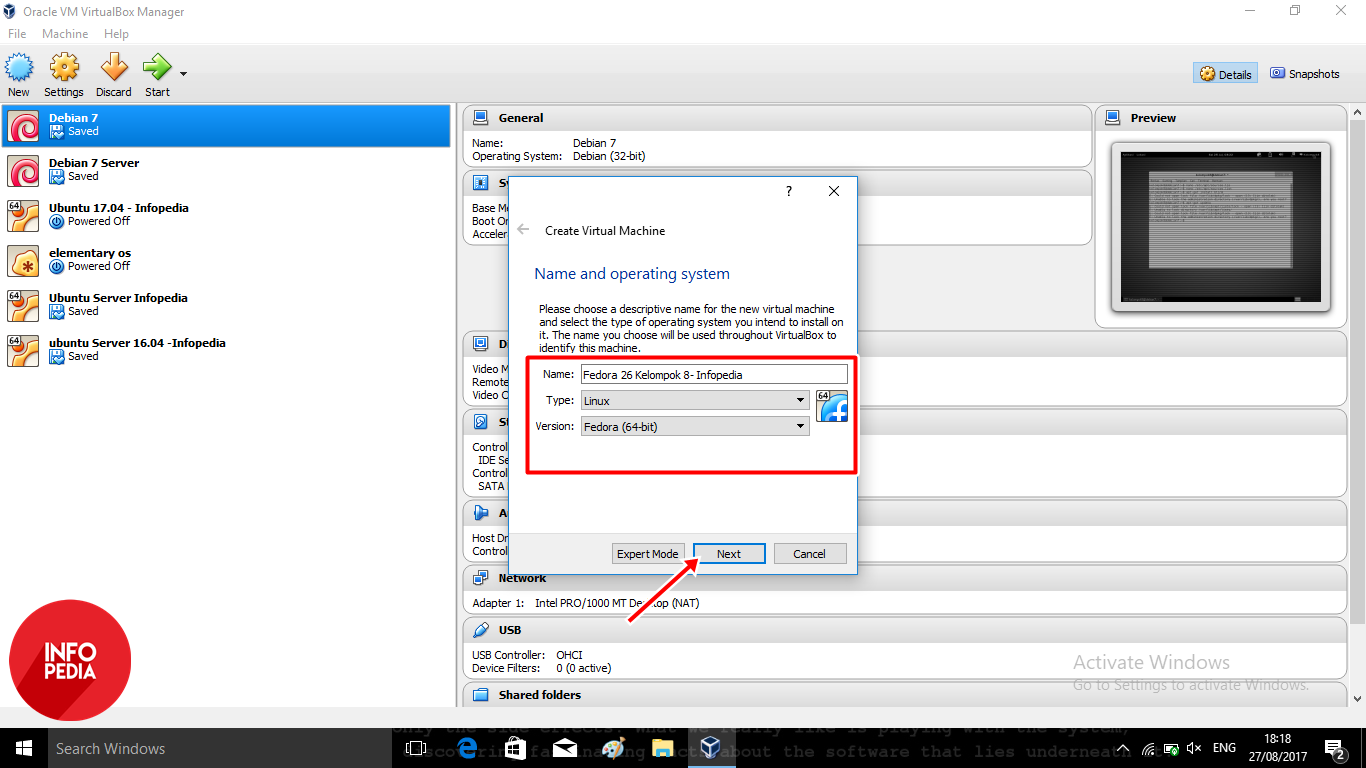This screenshot has height=768, width=1366.
Task: Select ubuntu Server 16.04 -Infopedia machine
Action: pyautogui.click(x=227, y=350)
